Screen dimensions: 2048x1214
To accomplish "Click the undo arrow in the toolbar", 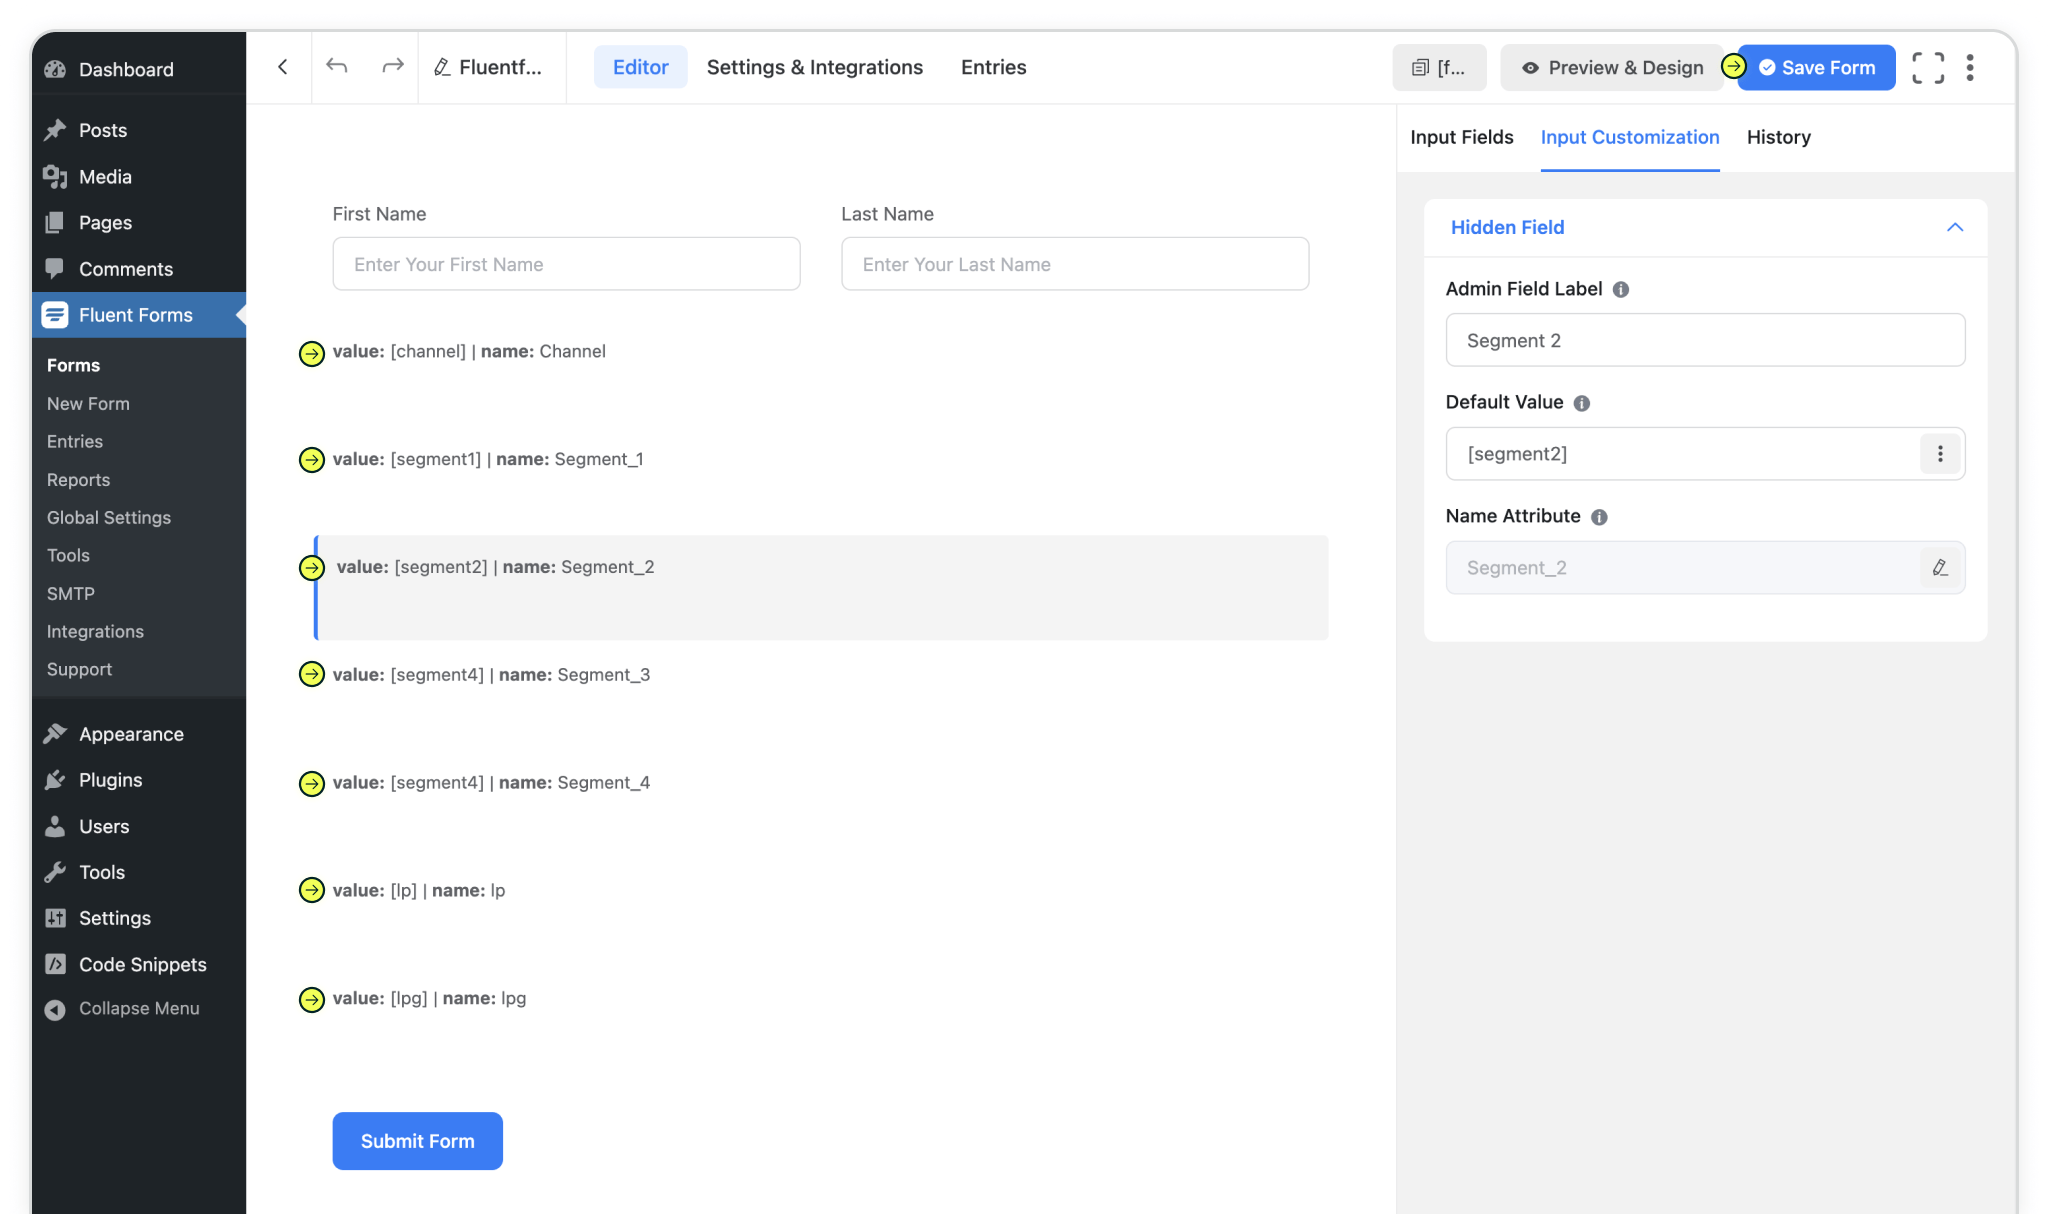I will pyautogui.click(x=337, y=67).
